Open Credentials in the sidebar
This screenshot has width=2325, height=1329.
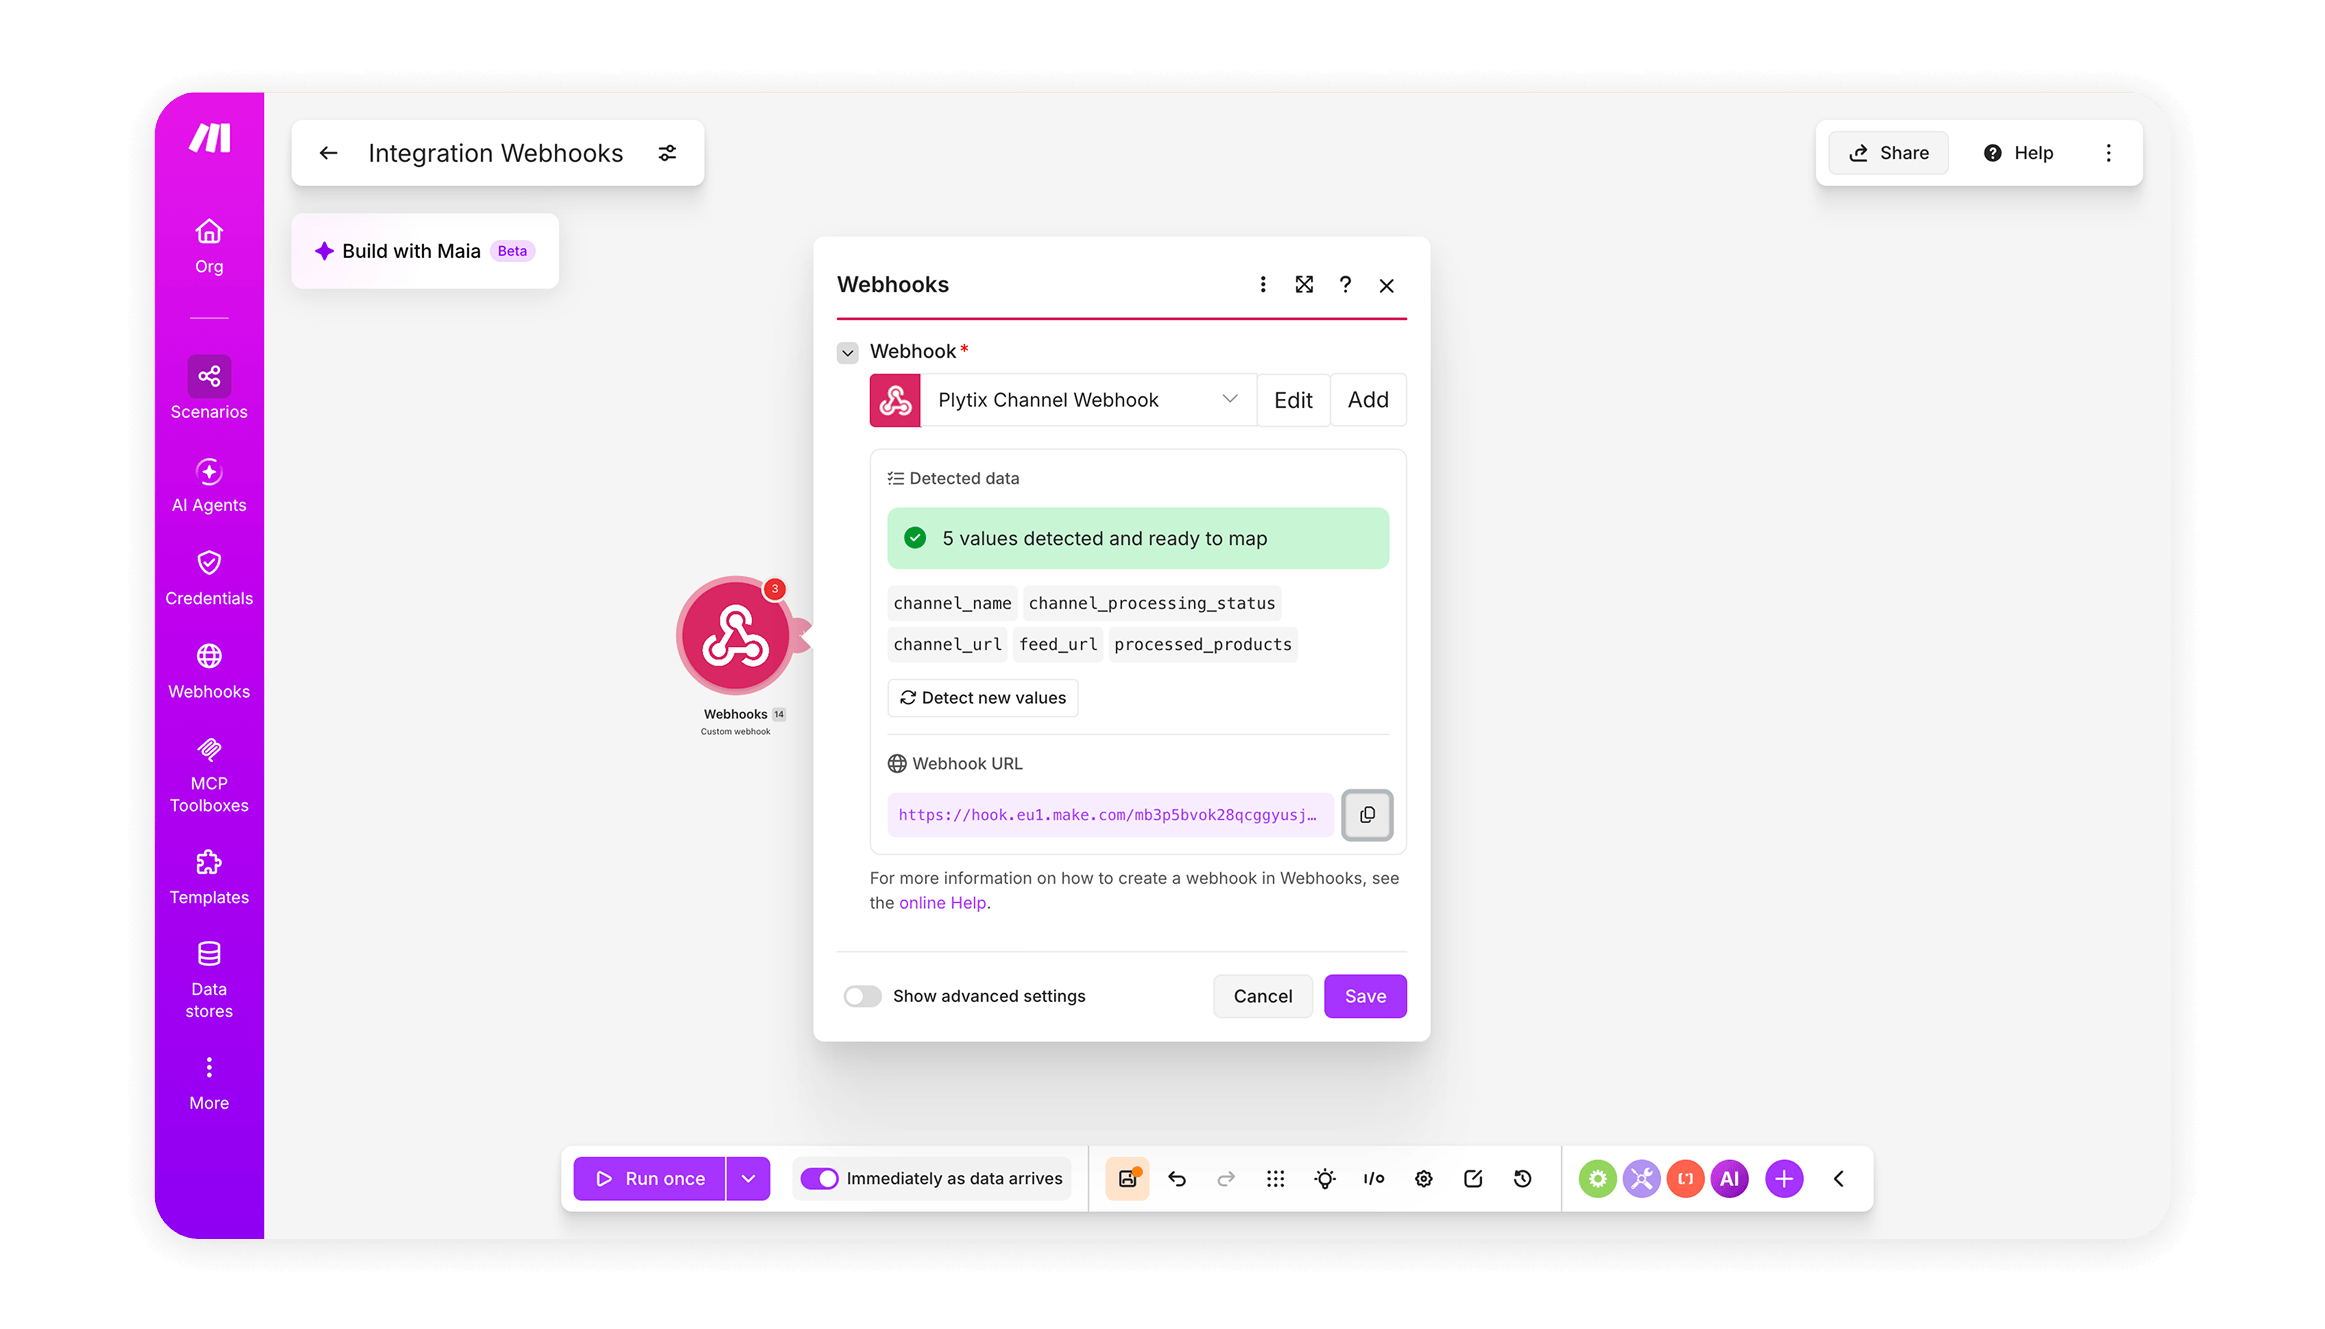[x=209, y=578]
